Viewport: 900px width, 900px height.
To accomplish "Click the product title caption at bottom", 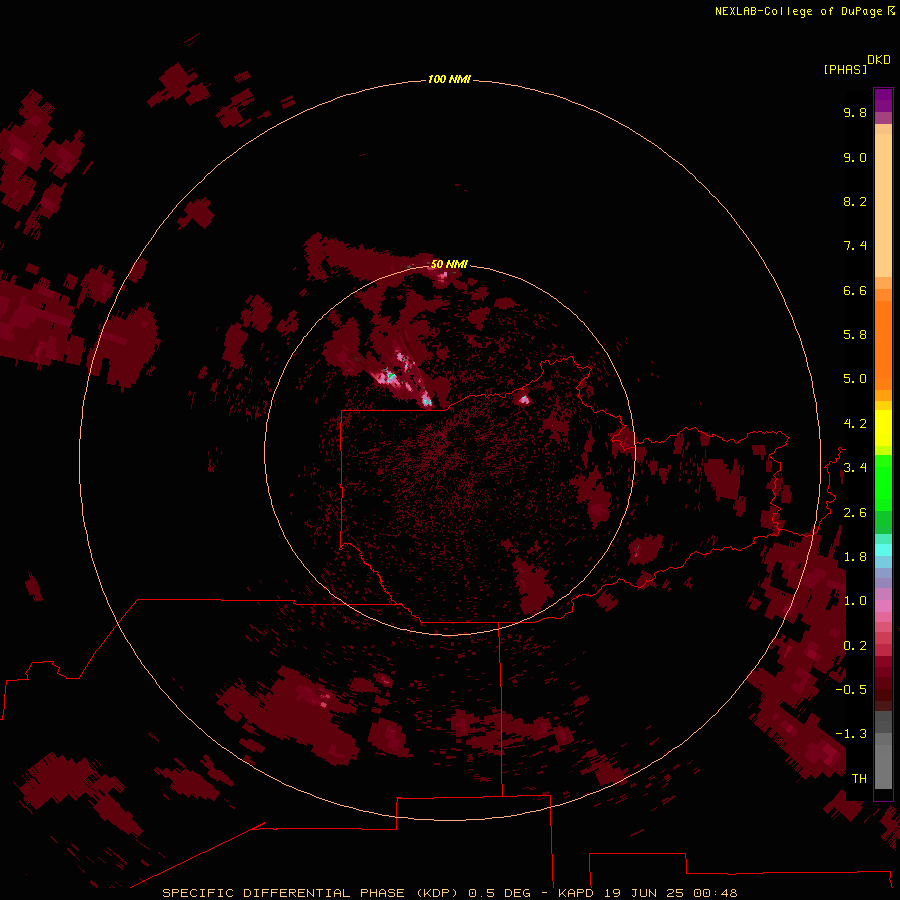I will point(449,893).
